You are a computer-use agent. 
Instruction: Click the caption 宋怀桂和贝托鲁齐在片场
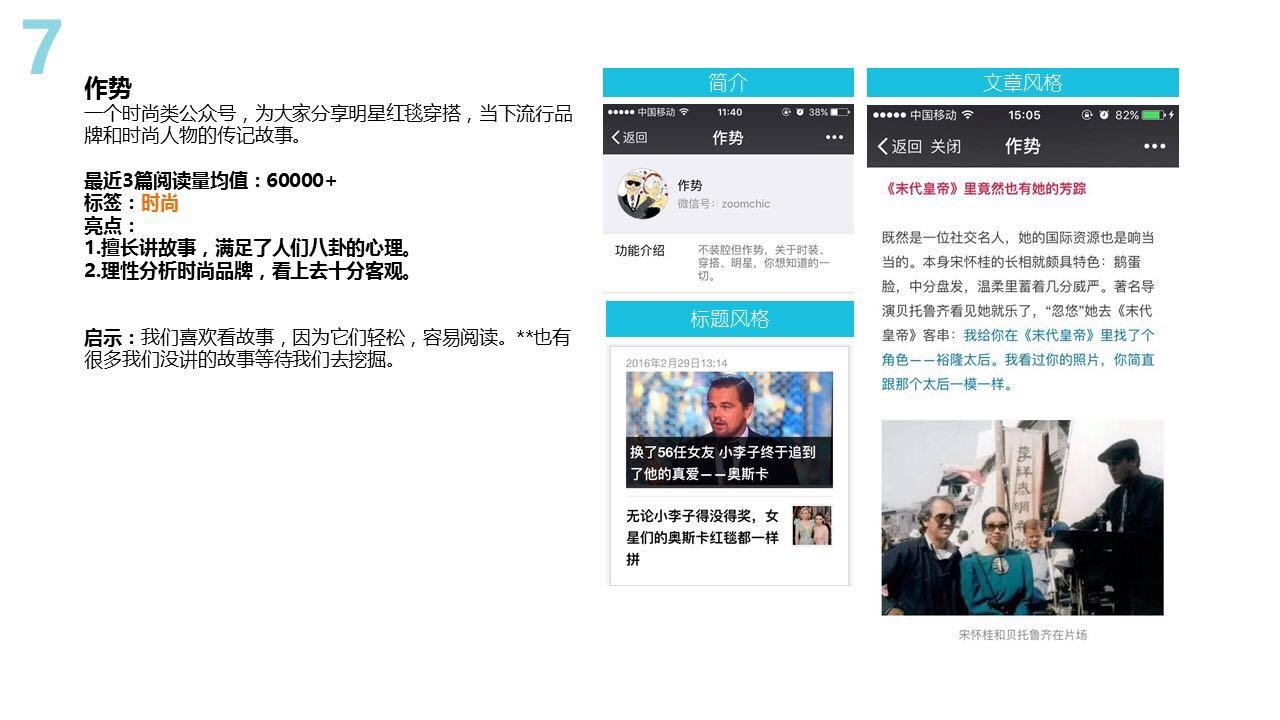[1022, 635]
